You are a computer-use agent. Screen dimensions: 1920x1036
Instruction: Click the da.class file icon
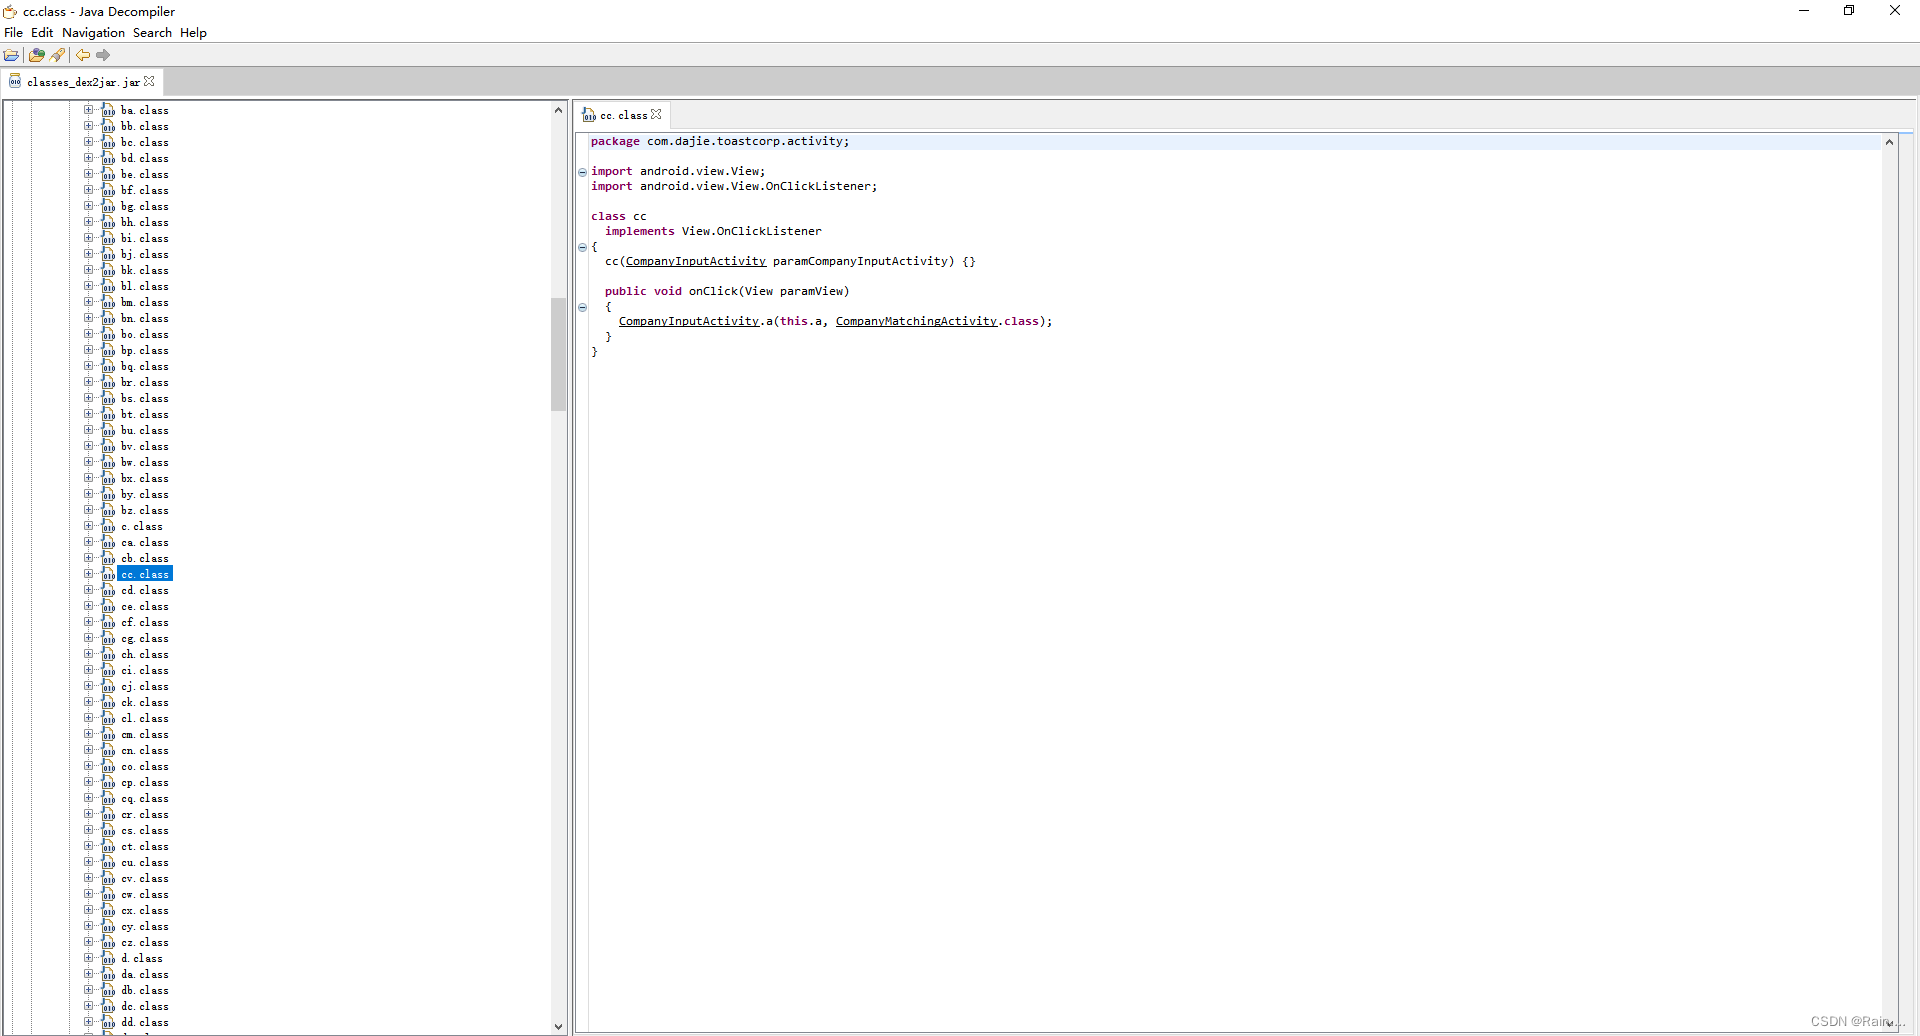click(x=108, y=974)
